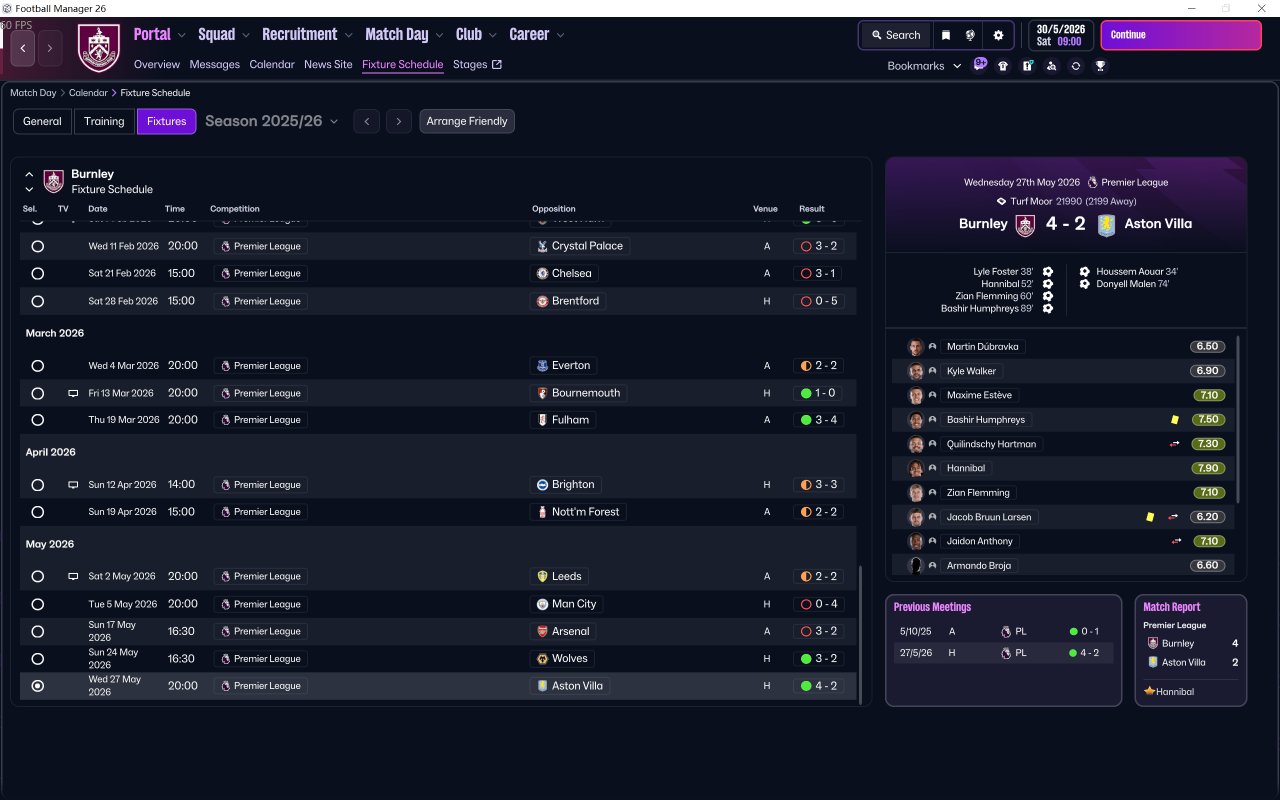Open the Burnley club crest in header
1280x800 pixels.
[99, 48]
